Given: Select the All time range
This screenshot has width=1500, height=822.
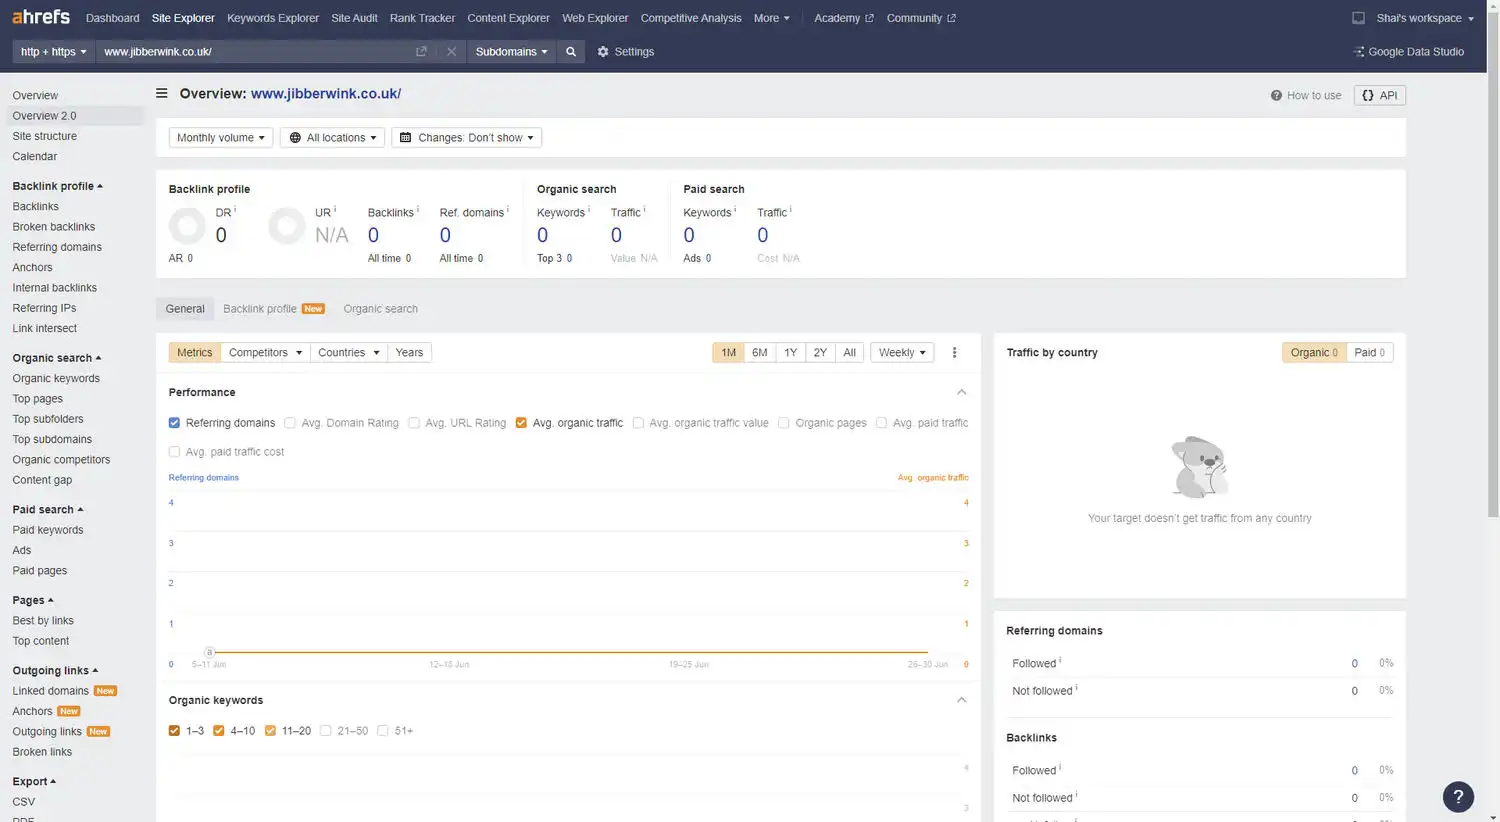Looking at the screenshot, I should (849, 352).
